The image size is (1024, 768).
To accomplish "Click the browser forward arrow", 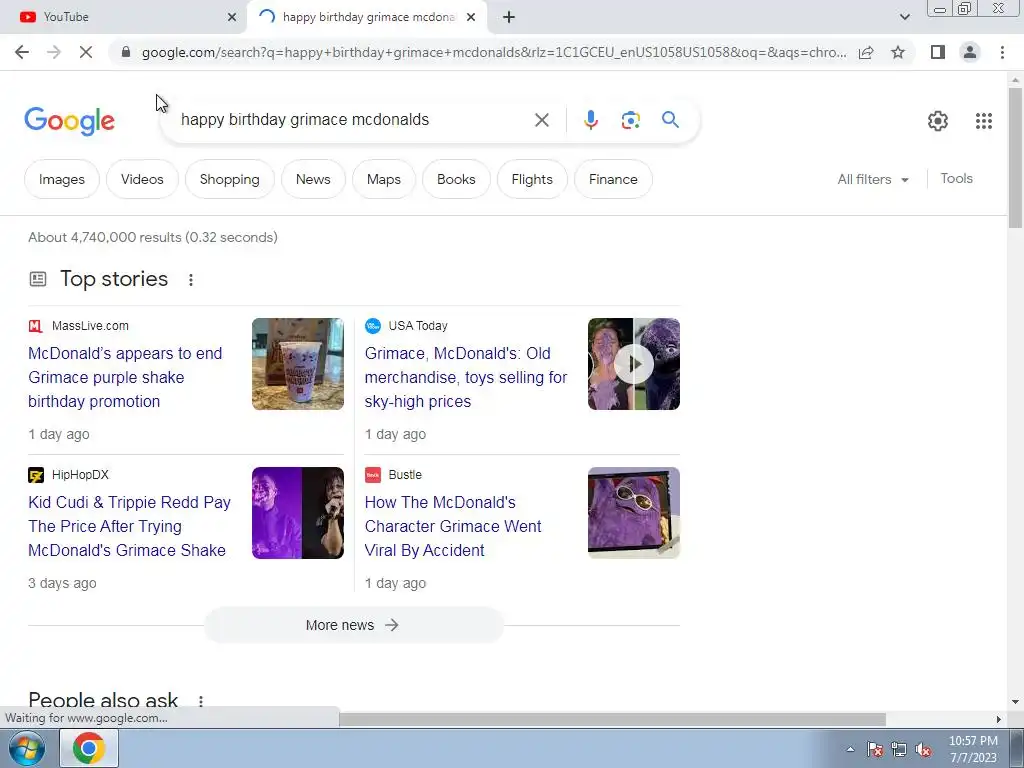I will 54,52.
